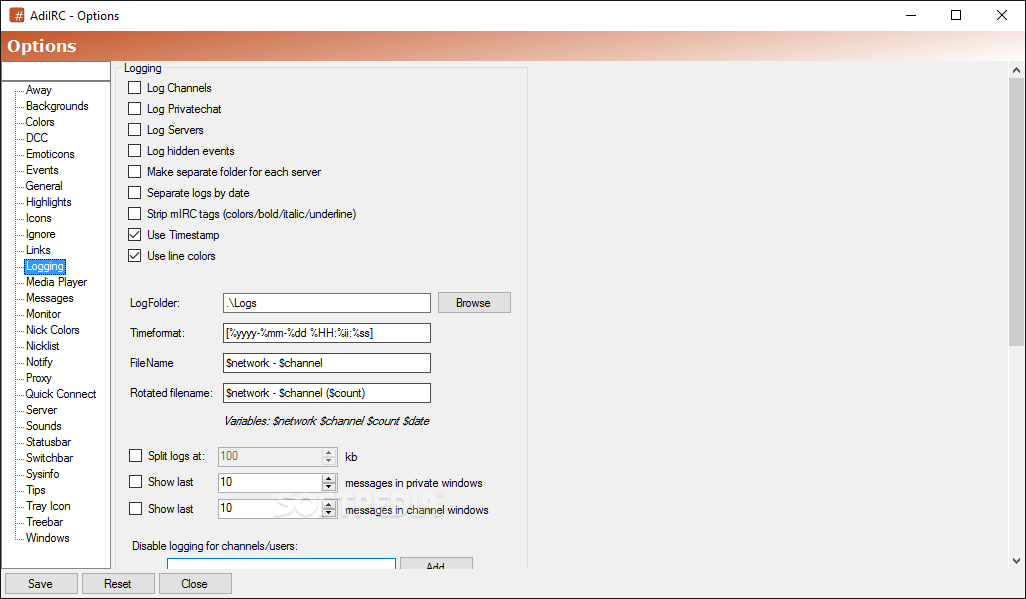1026x599 pixels.
Task: Open Tips settings
Action: (36, 490)
